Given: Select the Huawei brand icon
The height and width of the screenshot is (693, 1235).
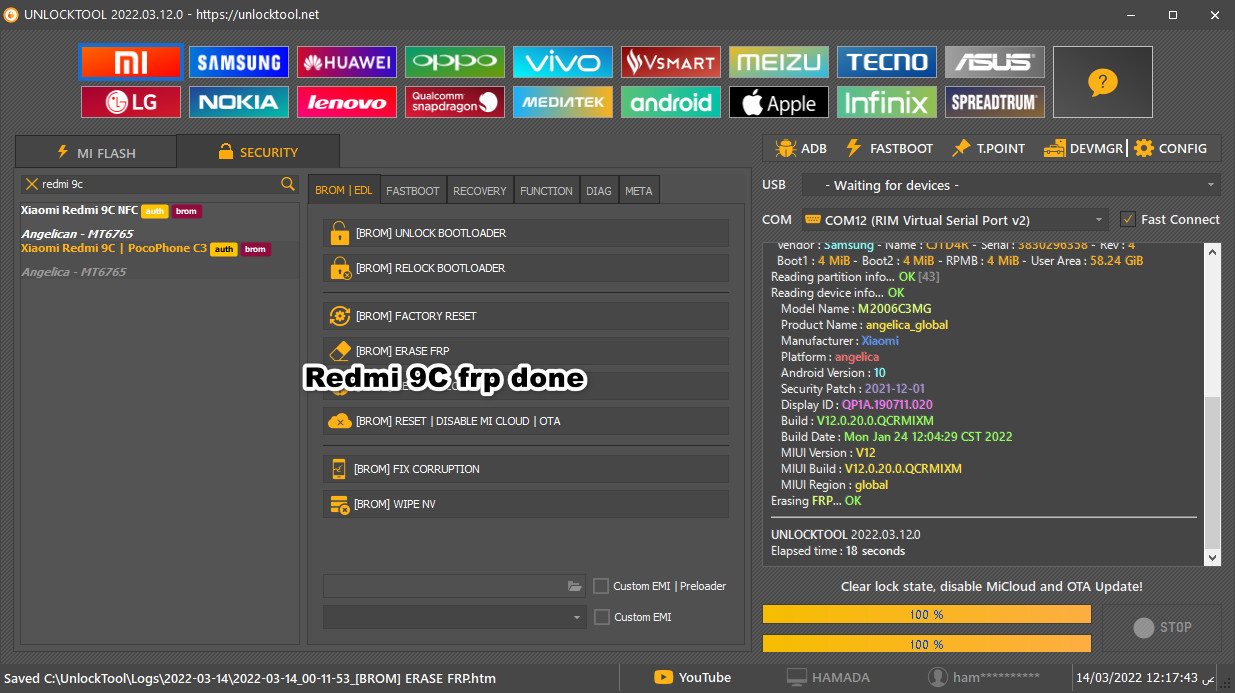Looking at the screenshot, I should pos(346,62).
